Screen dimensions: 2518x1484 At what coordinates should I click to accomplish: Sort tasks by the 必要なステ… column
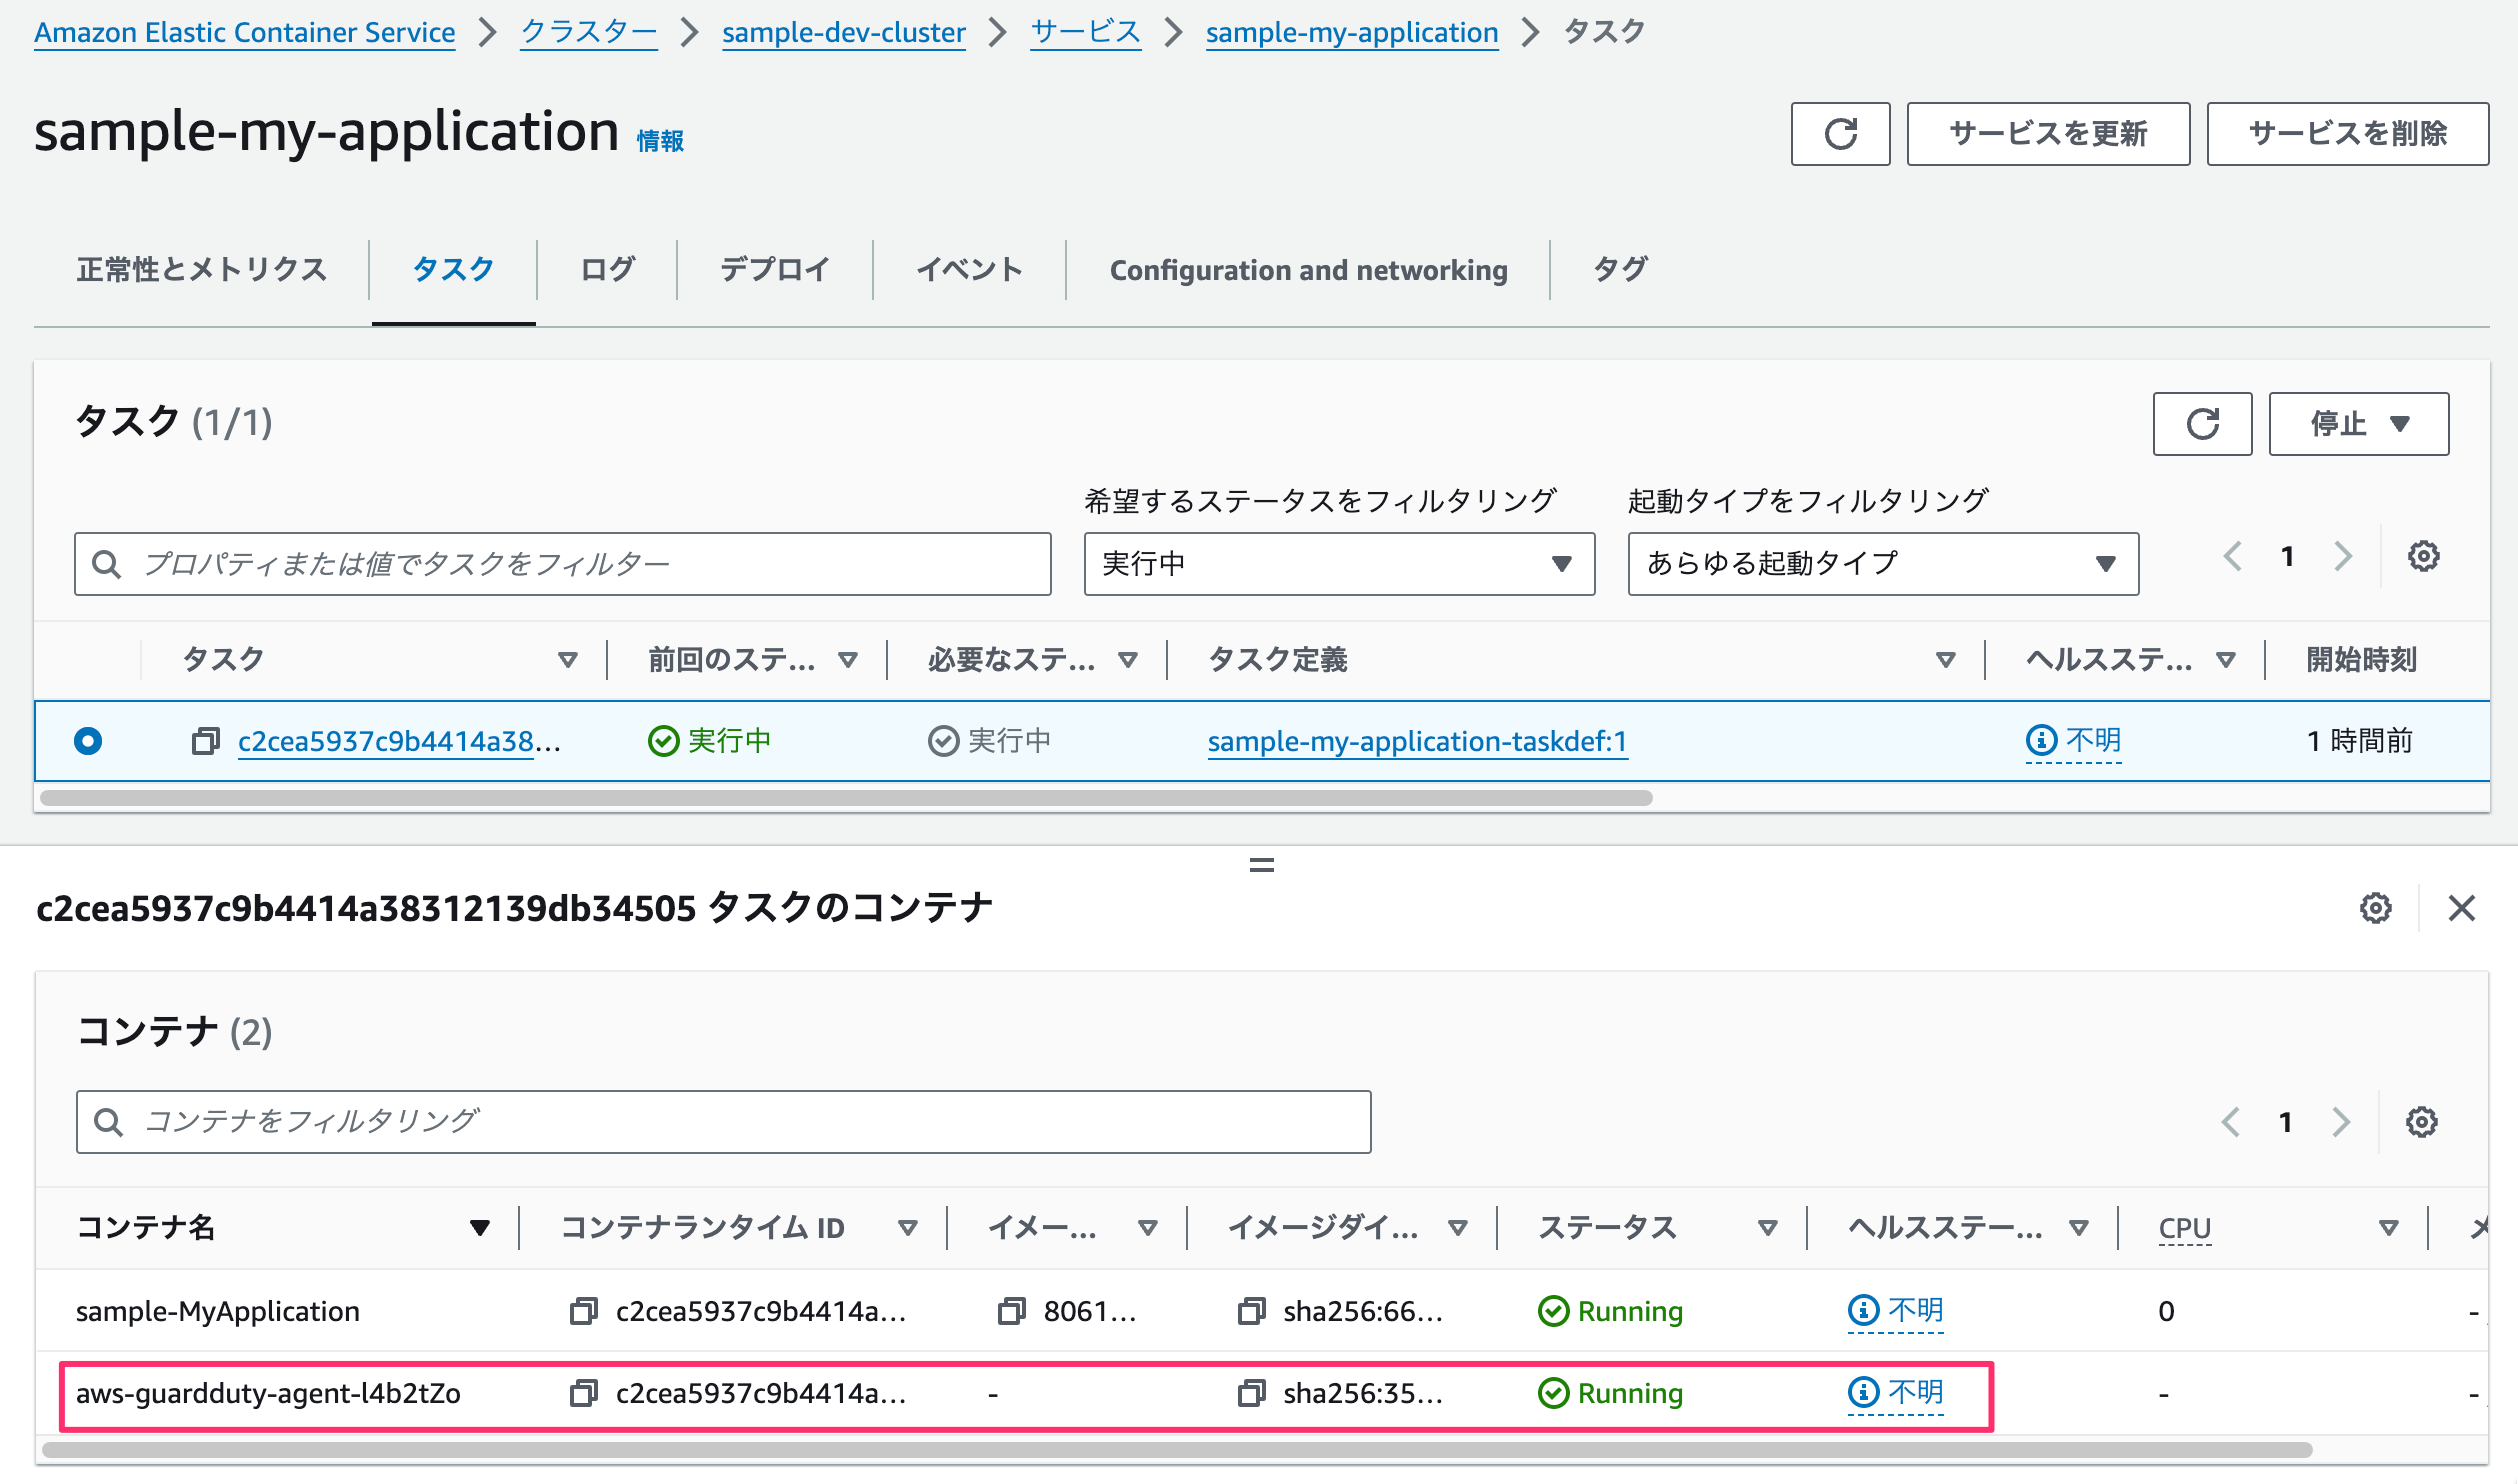[1127, 660]
